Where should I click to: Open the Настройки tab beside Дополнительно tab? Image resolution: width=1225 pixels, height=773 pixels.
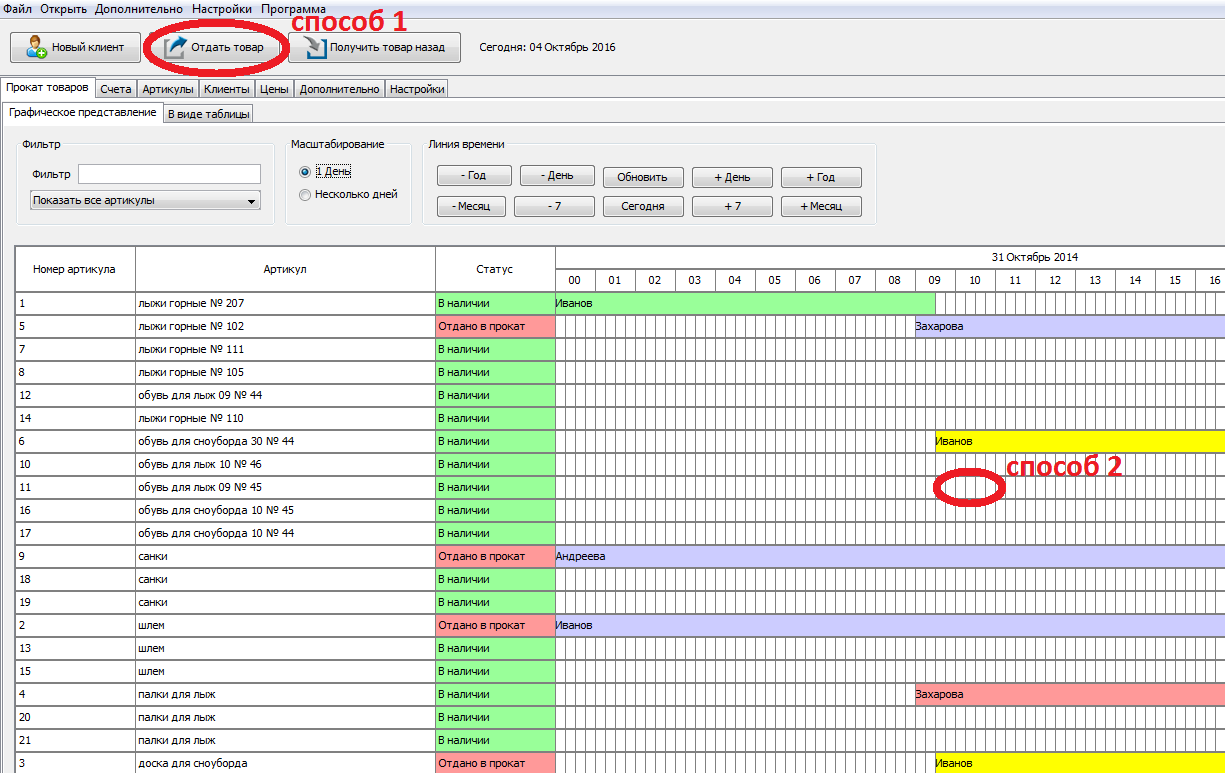coord(417,89)
